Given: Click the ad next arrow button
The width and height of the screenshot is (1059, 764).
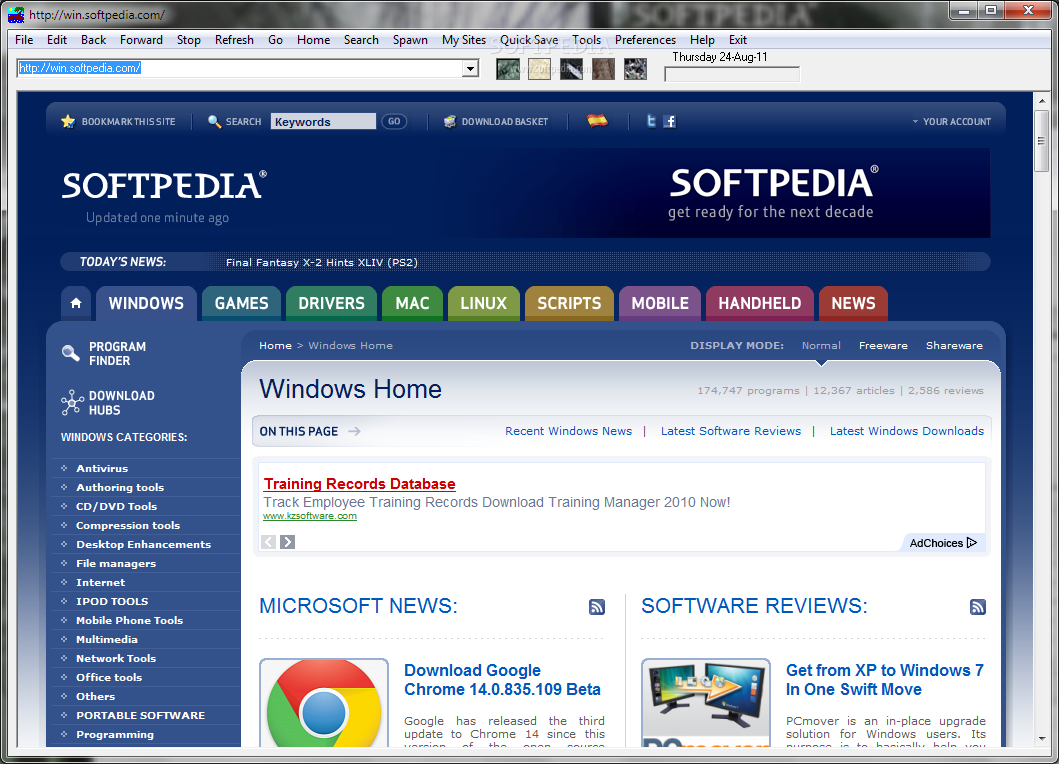Looking at the screenshot, I should [288, 542].
